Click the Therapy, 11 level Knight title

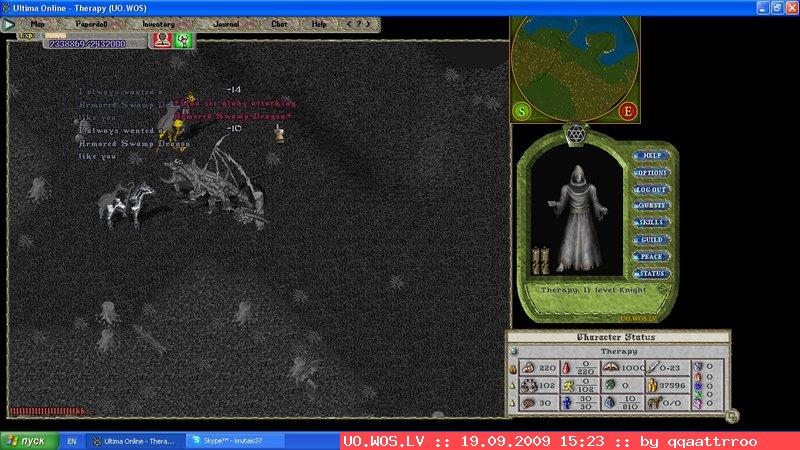tap(593, 290)
